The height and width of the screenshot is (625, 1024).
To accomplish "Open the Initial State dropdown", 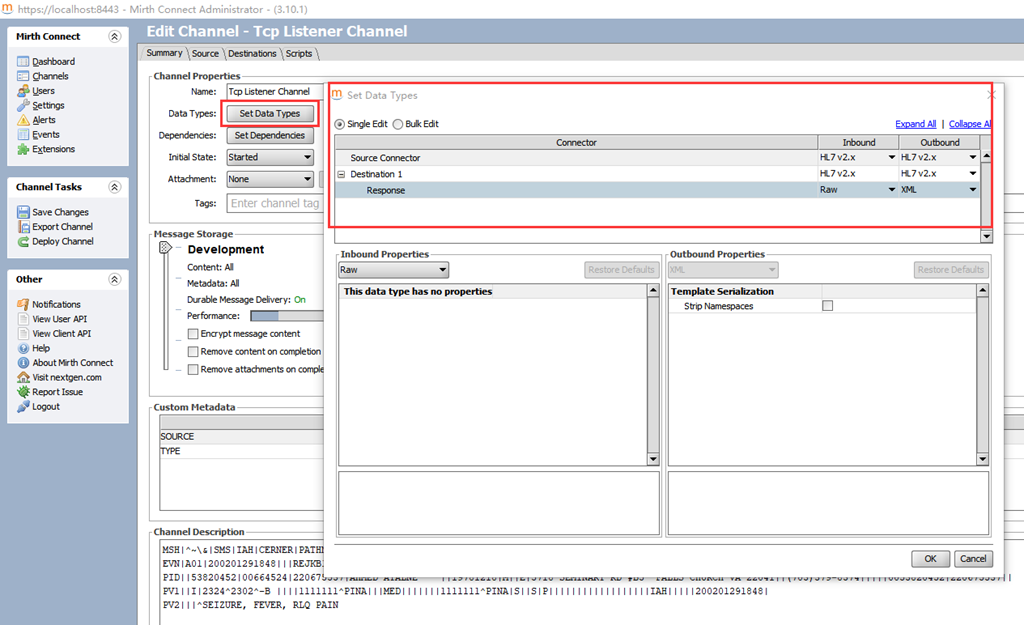I will [x=270, y=157].
